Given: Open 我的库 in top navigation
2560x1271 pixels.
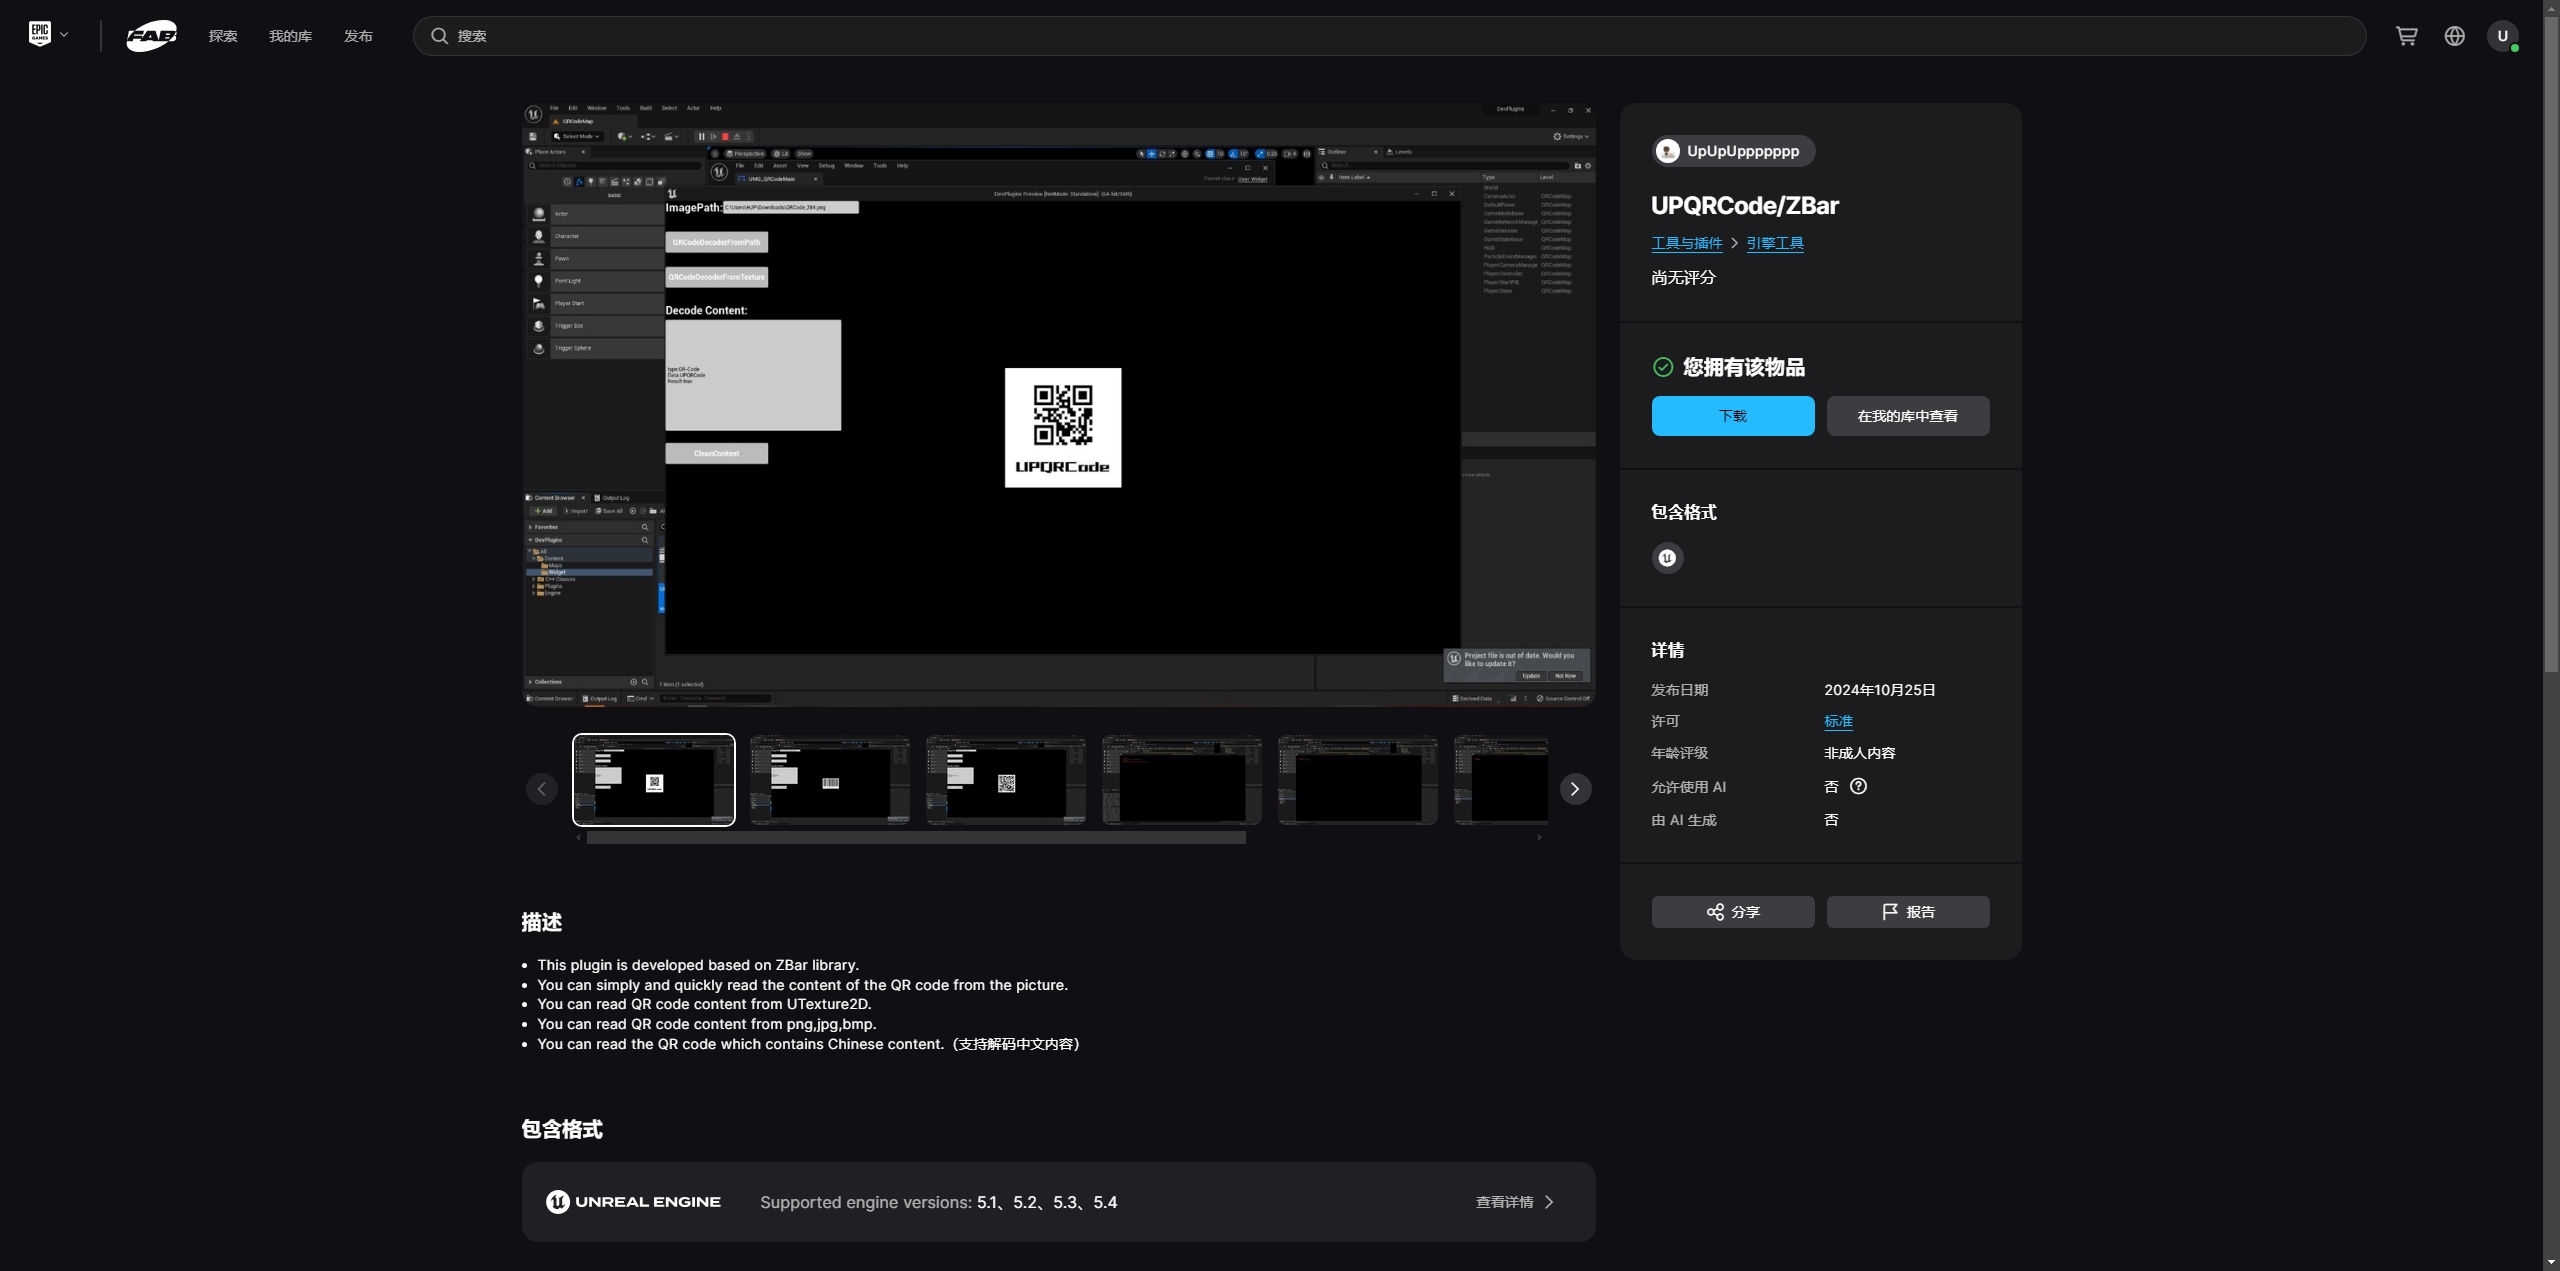Looking at the screenshot, I should point(290,36).
